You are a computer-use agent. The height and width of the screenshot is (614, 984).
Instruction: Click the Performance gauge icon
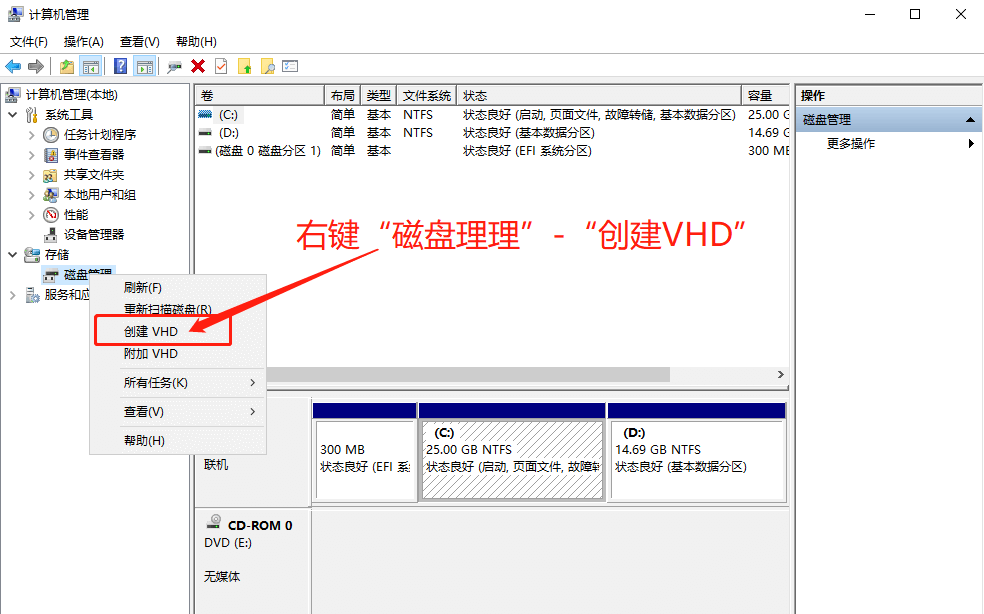(51, 215)
